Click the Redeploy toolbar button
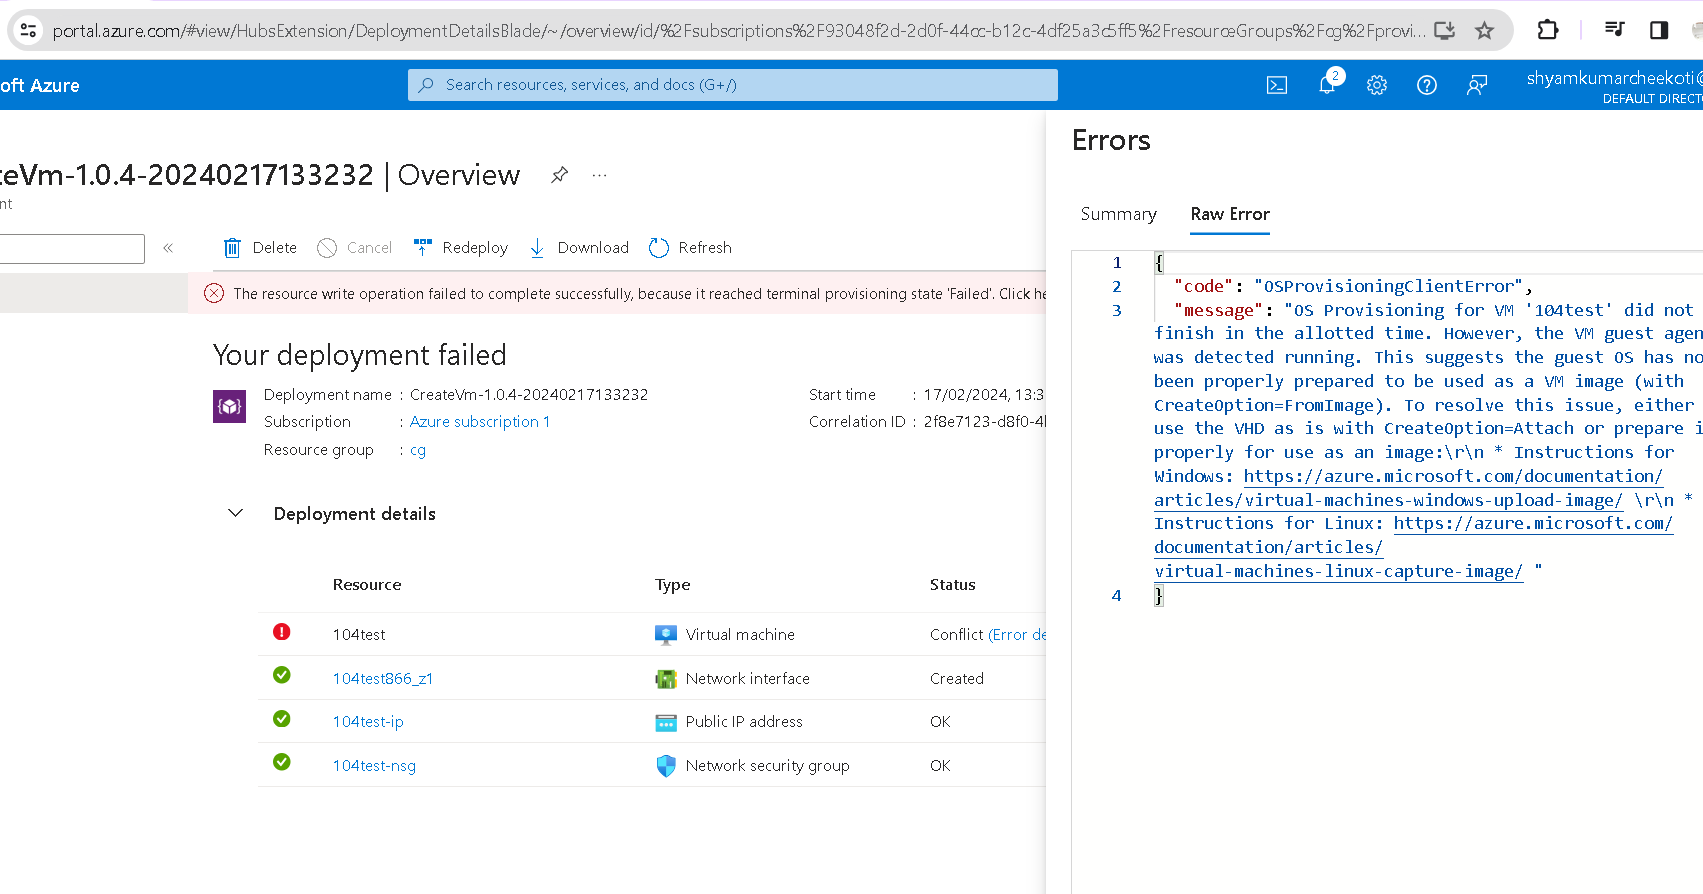This screenshot has height=894, width=1703. 461,248
